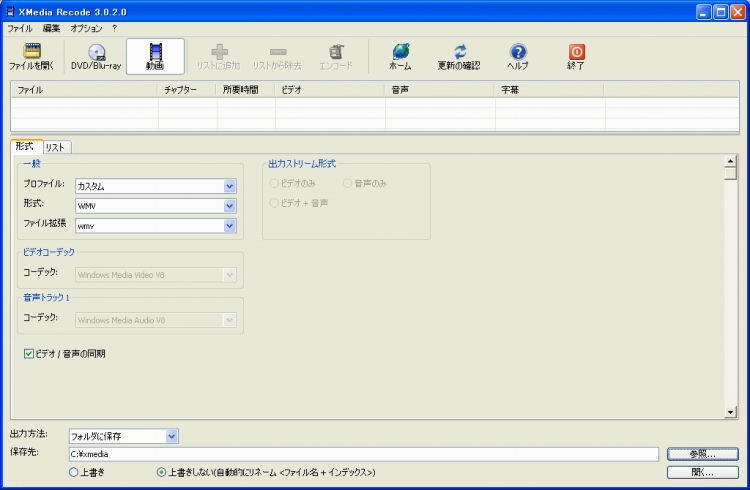
Task: Click the リストから除去 minus icon
Action: [277, 56]
